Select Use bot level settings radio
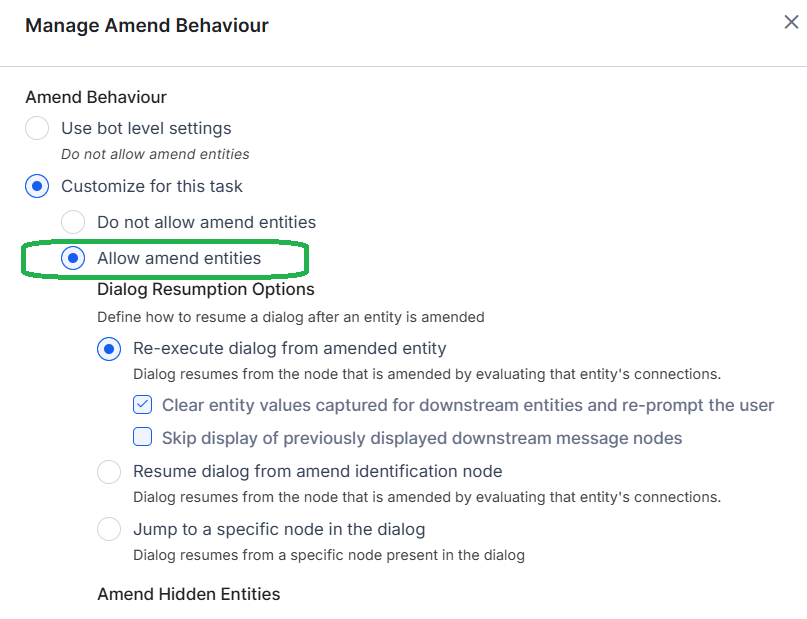The height and width of the screenshot is (619, 807). tap(37, 128)
